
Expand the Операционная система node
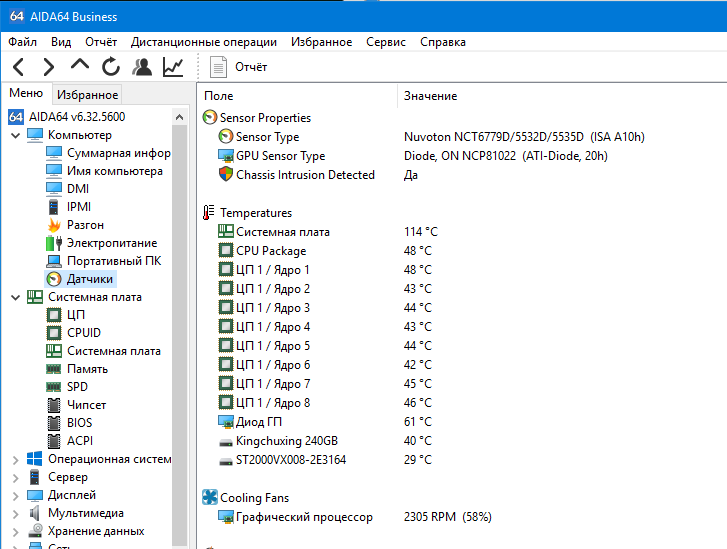(16, 460)
